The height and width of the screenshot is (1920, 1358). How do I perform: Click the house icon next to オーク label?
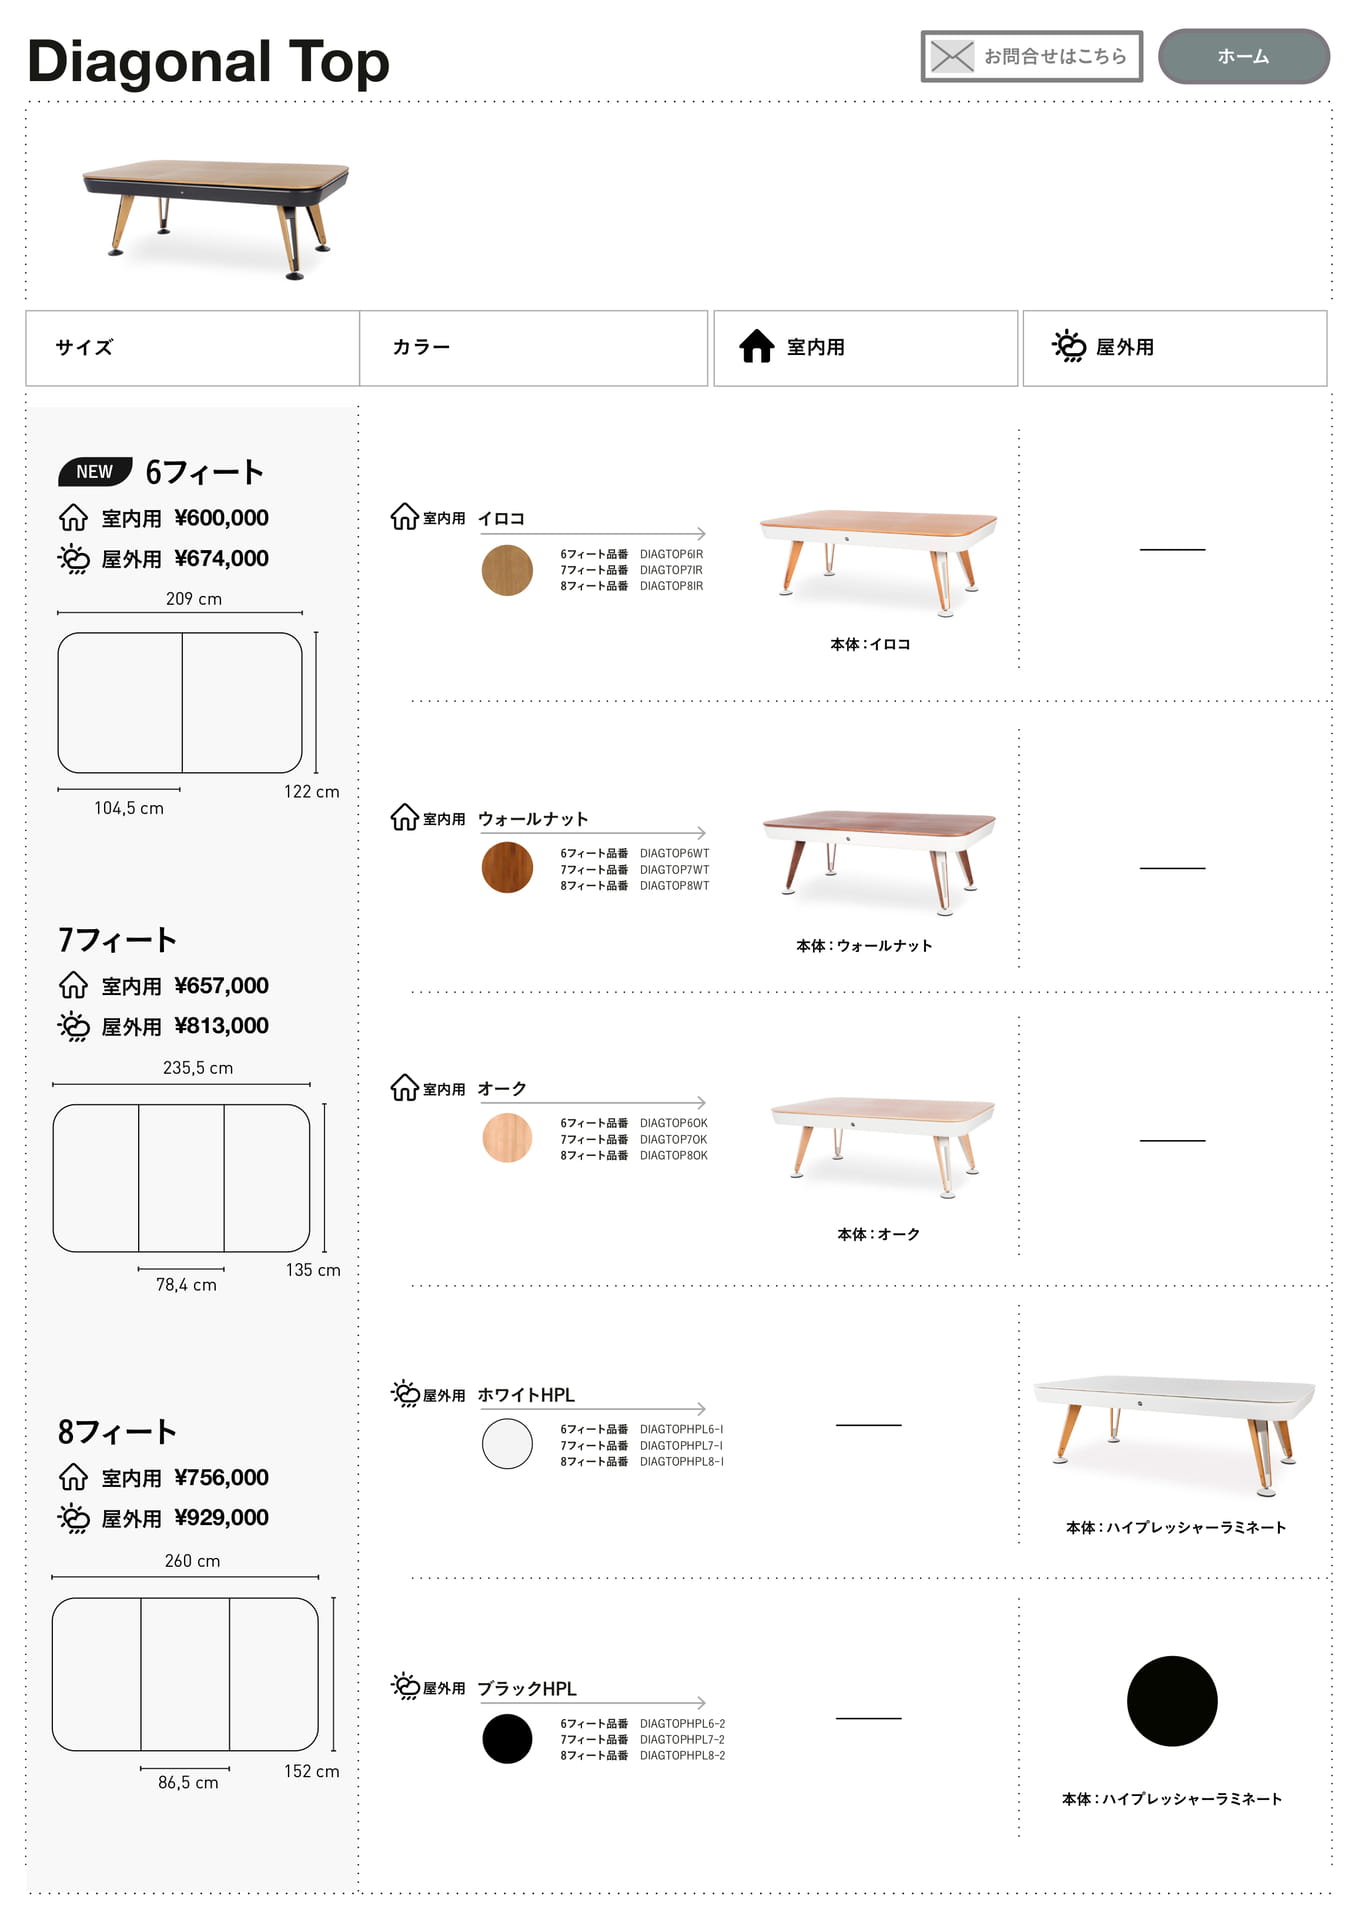404,1088
